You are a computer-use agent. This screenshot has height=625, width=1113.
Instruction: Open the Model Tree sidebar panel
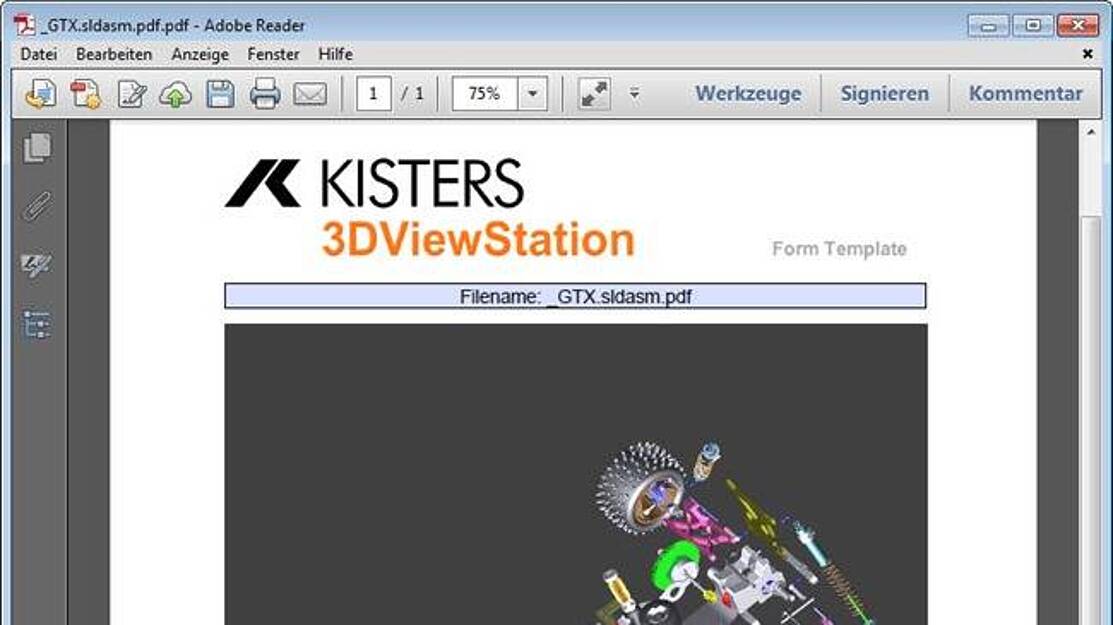[37, 325]
